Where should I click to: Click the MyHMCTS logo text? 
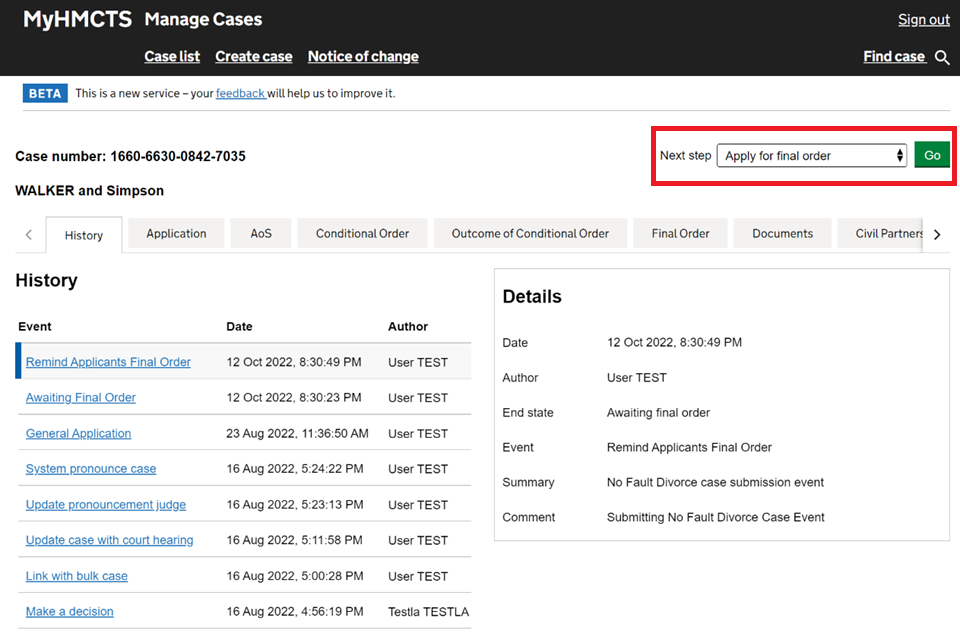(77, 20)
